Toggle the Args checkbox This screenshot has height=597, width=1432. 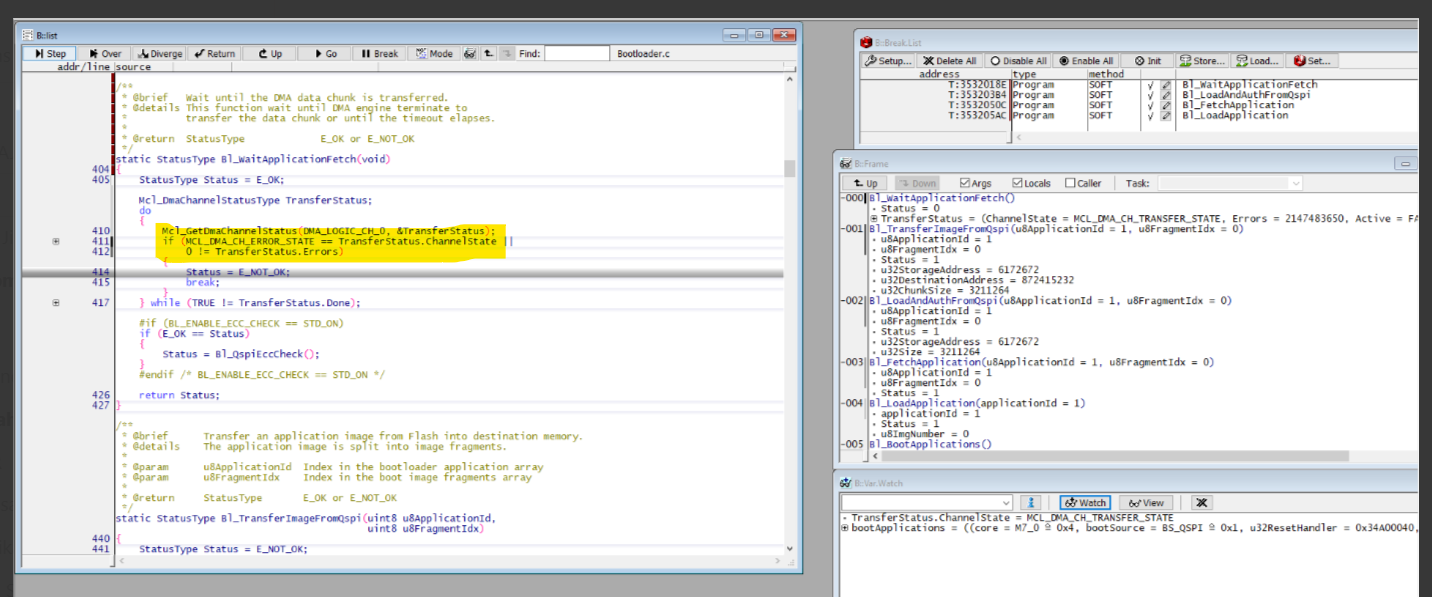(x=976, y=183)
